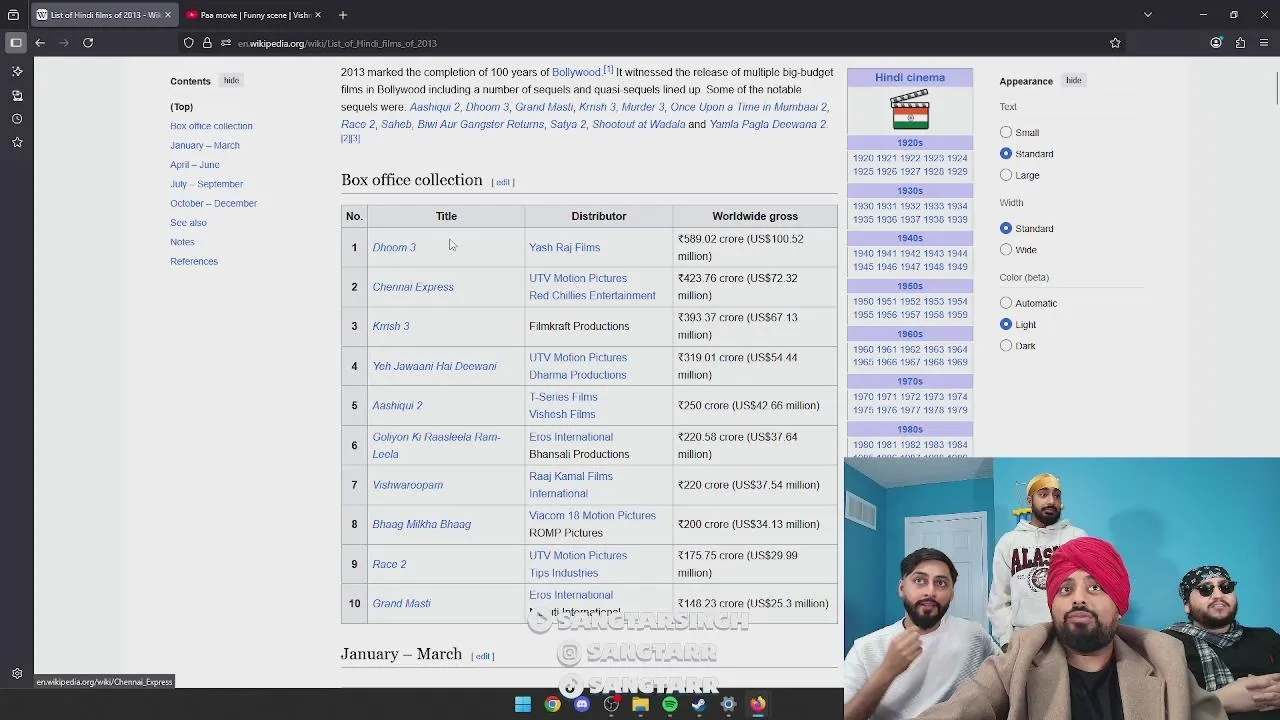Select Dark color mode radio button
Screen dimensions: 1280x720
[1006, 345]
